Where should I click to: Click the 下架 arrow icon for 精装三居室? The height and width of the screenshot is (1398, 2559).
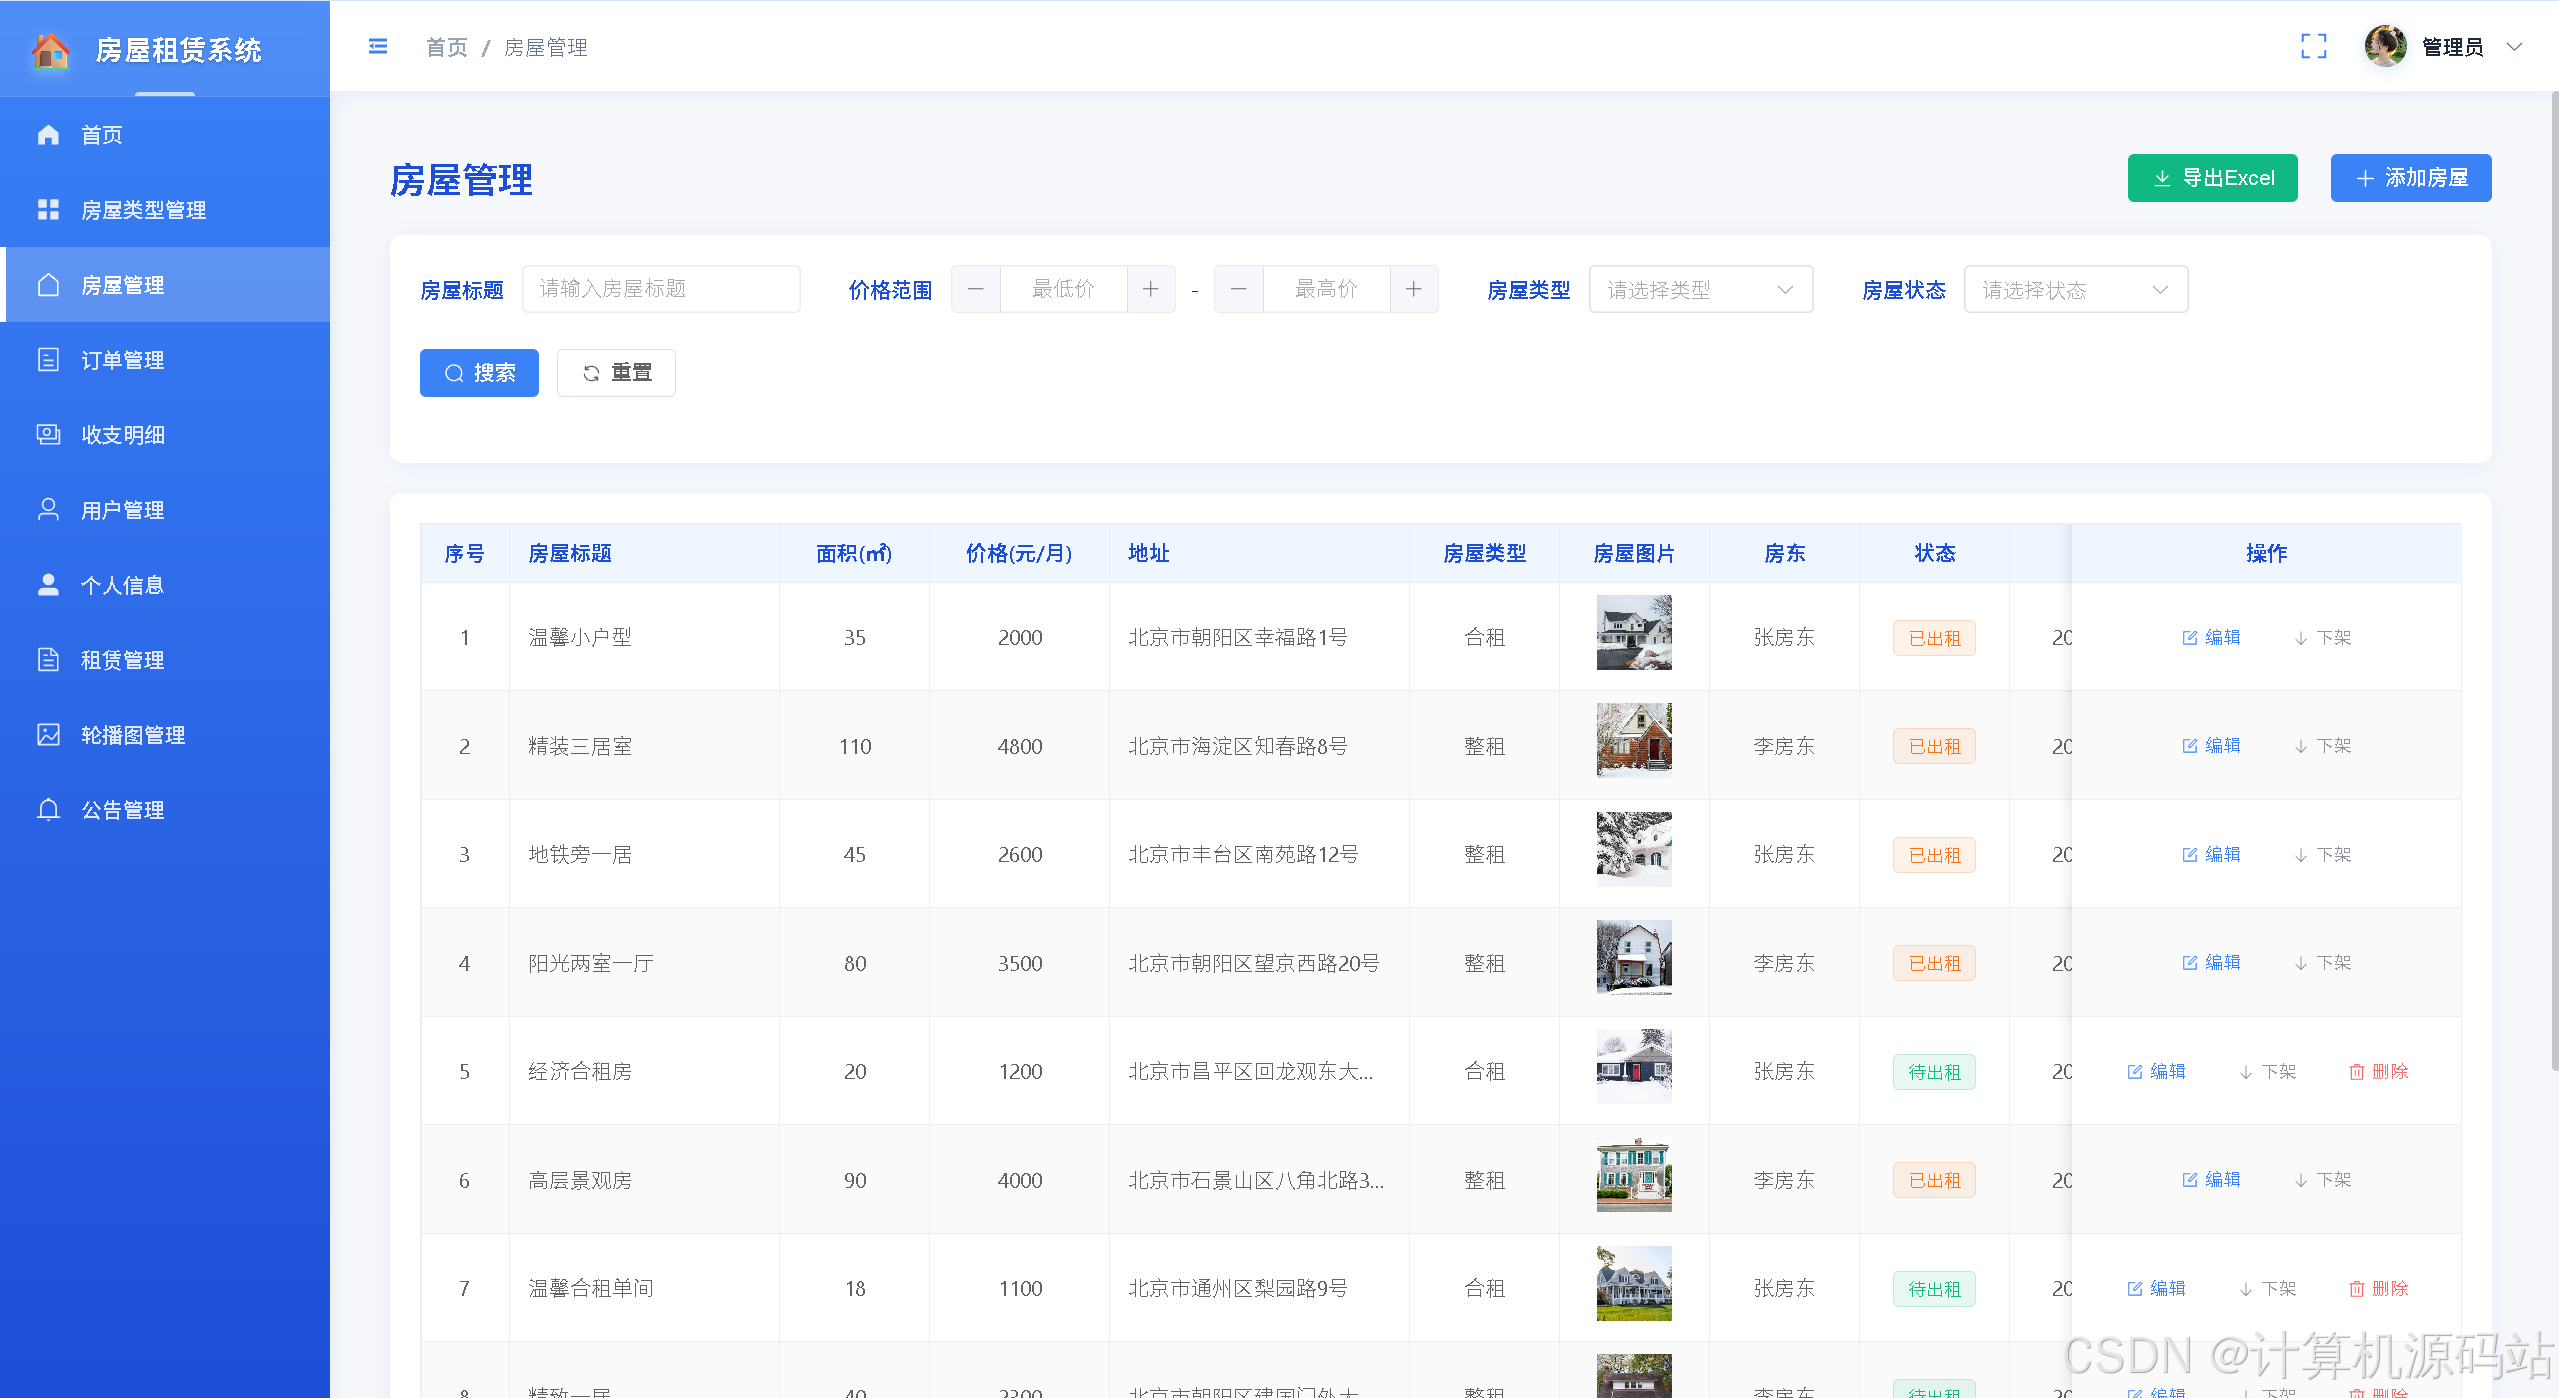pyautogui.click(x=2301, y=747)
